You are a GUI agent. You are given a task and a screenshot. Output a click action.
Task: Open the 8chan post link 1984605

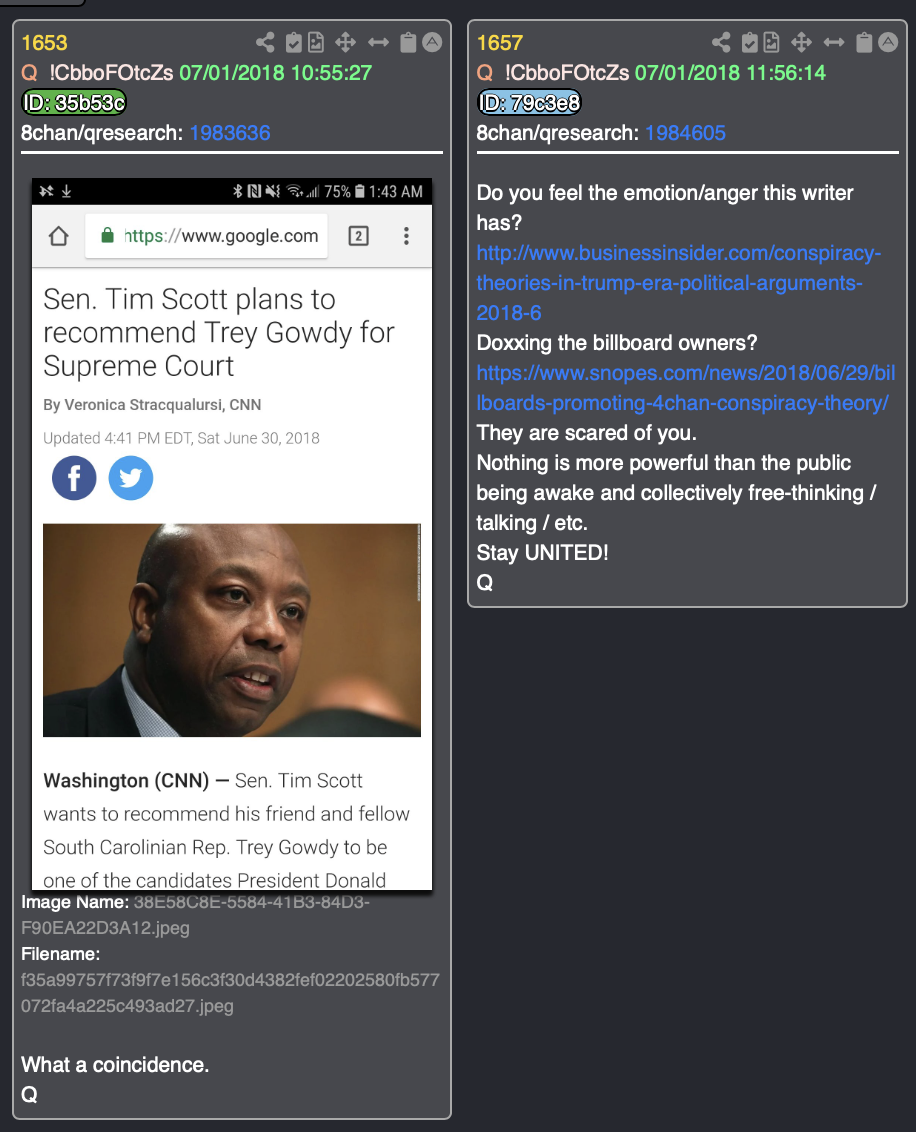click(685, 133)
